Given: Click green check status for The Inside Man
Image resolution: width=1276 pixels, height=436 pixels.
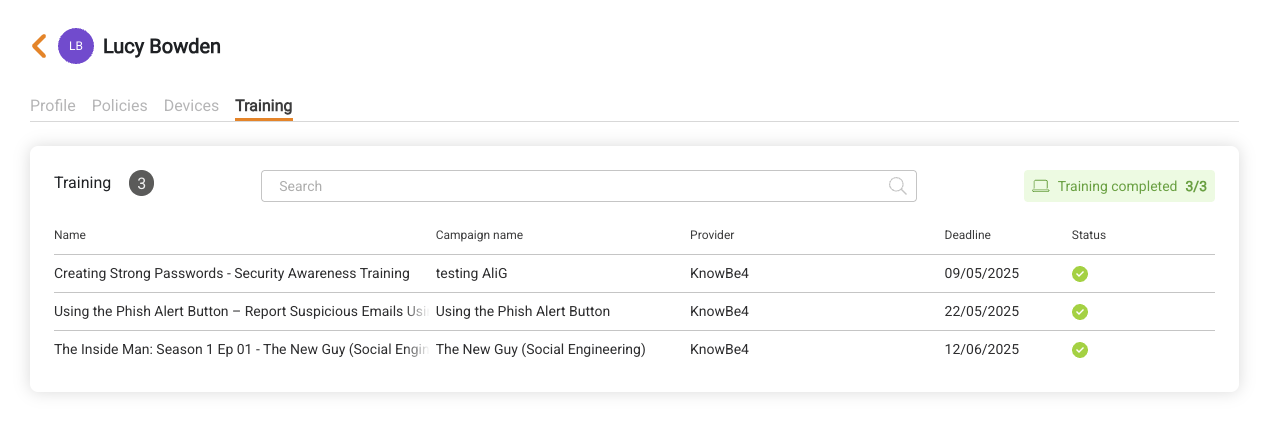Looking at the screenshot, I should 1080,350.
